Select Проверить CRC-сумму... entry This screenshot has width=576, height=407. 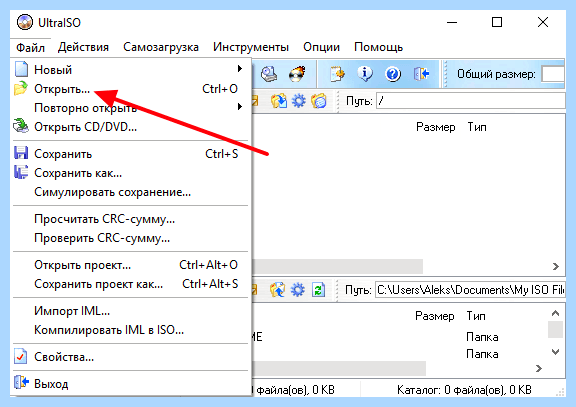pyautogui.click(x=130, y=238)
